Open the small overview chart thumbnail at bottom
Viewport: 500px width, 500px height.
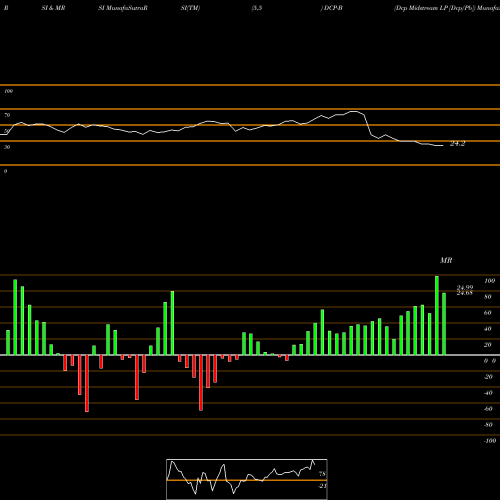pyautogui.click(x=247, y=479)
